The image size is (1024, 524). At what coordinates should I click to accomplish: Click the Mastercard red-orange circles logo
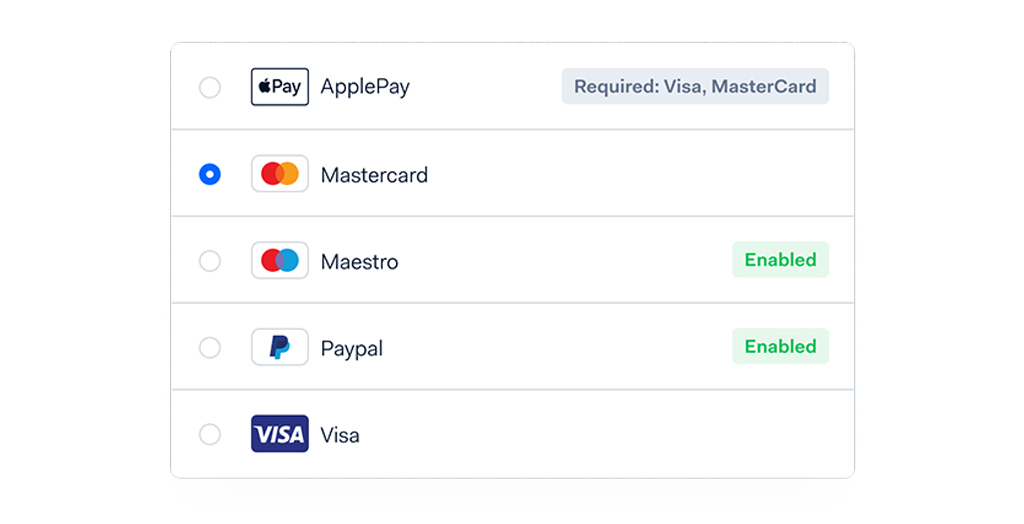280,174
